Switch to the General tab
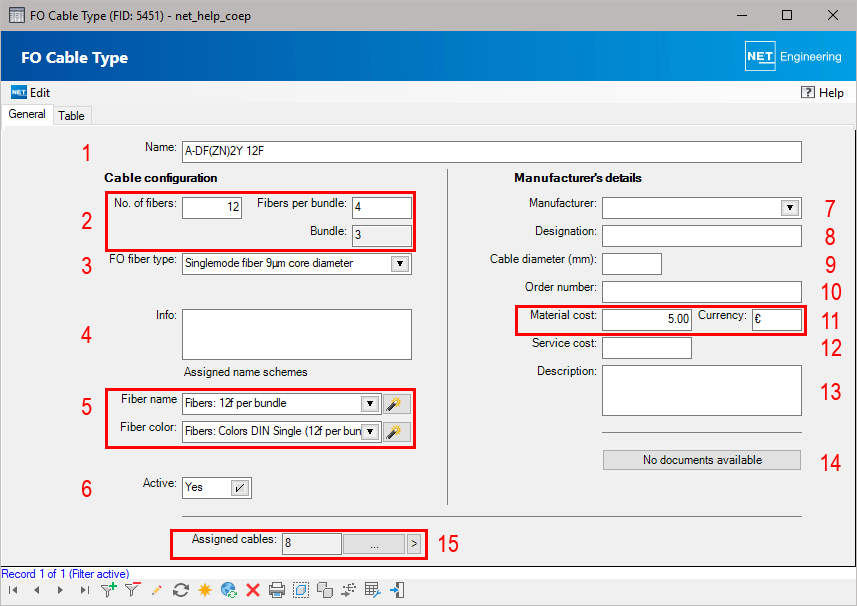Screen dimensions: 857x606 pos(27,114)
